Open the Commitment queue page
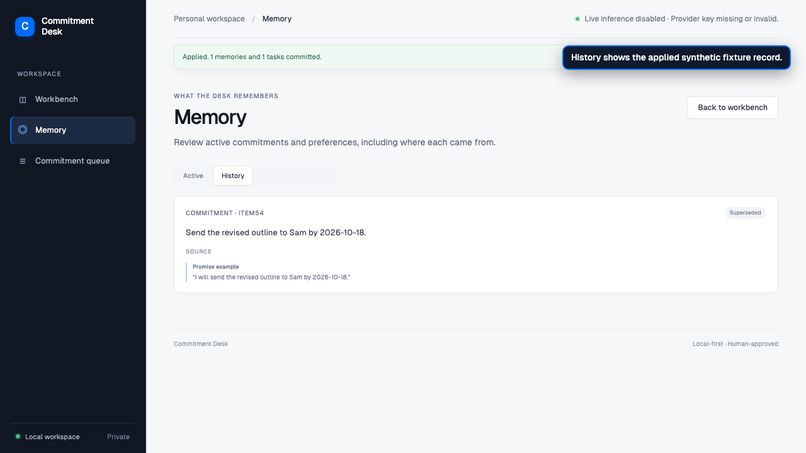The width and height of the screenshot is (806, 453). click(72, 161)
